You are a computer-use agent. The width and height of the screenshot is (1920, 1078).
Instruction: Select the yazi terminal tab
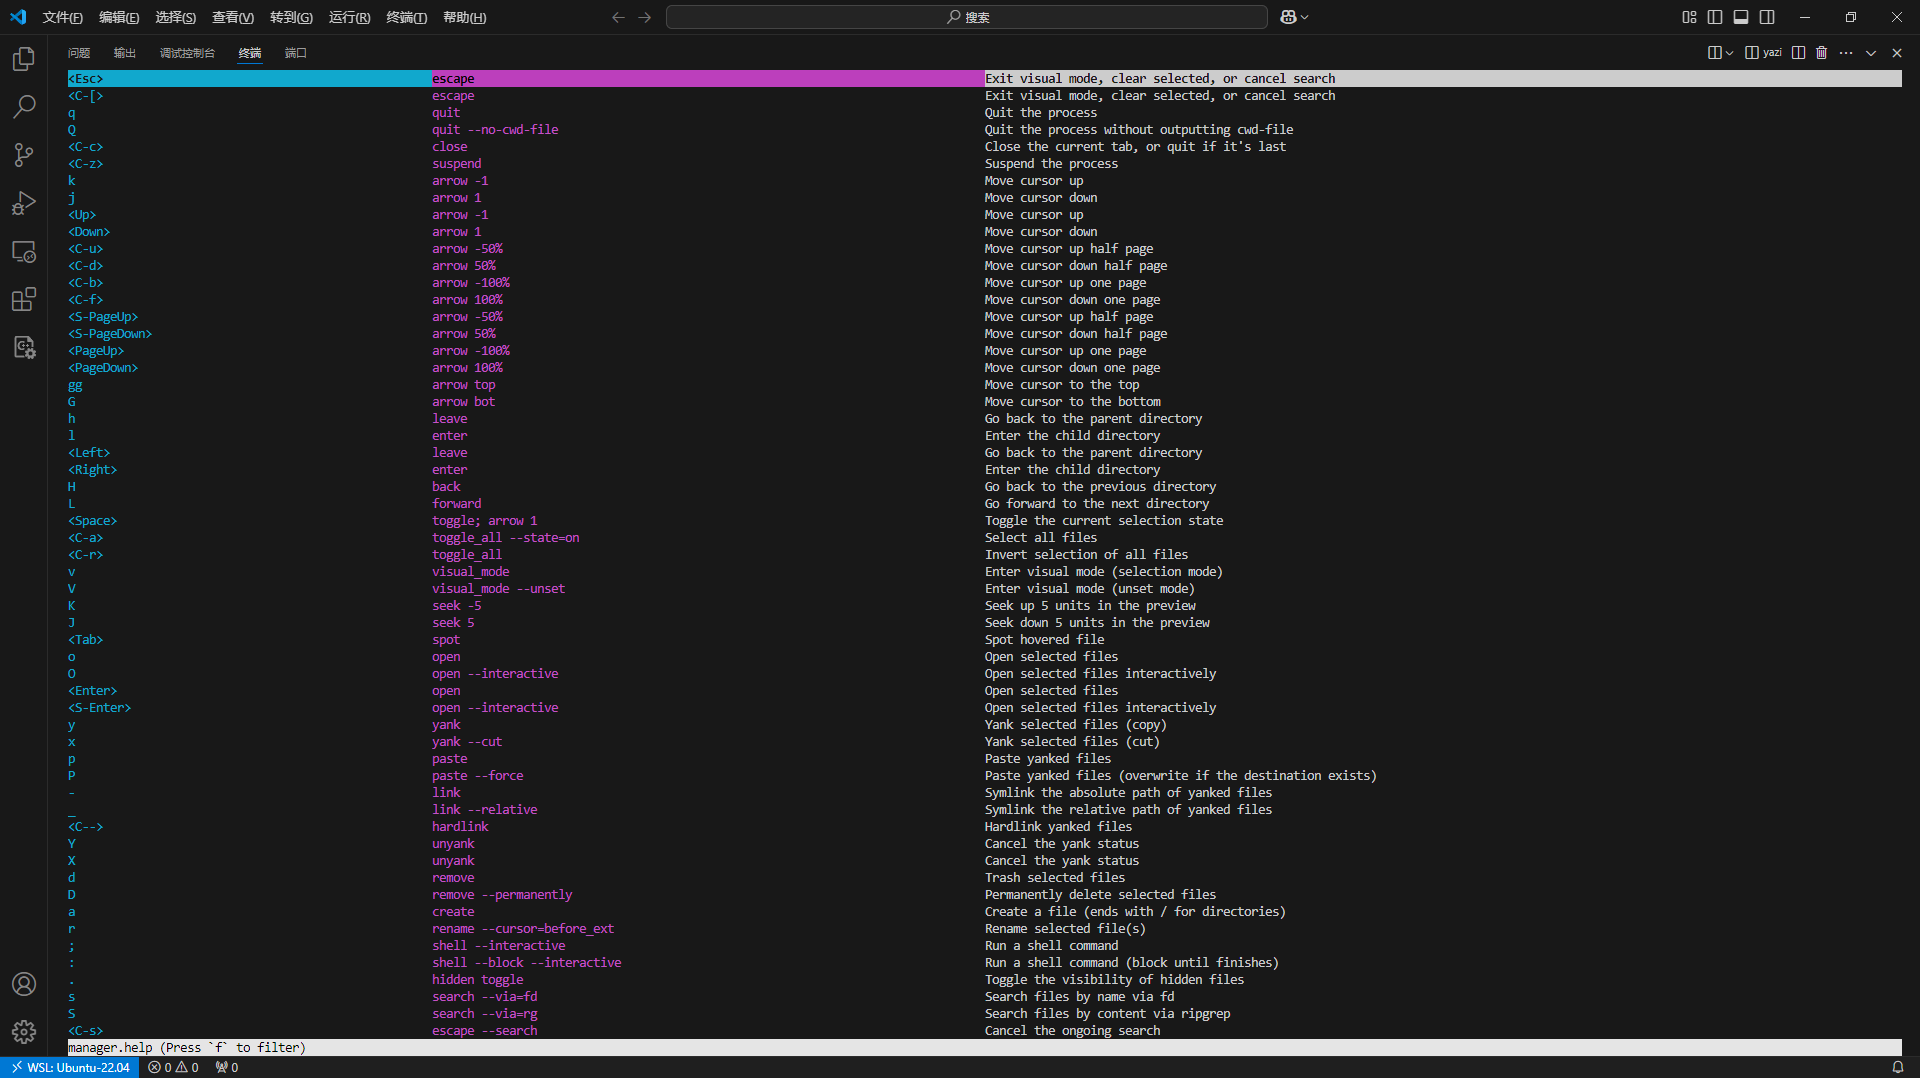(x=1763, y=53)
